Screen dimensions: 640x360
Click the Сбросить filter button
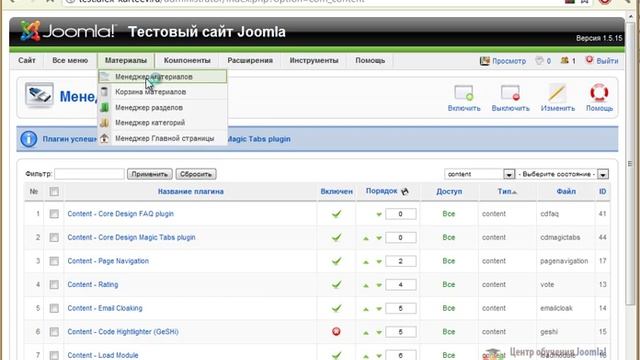(x=196, y=174)
